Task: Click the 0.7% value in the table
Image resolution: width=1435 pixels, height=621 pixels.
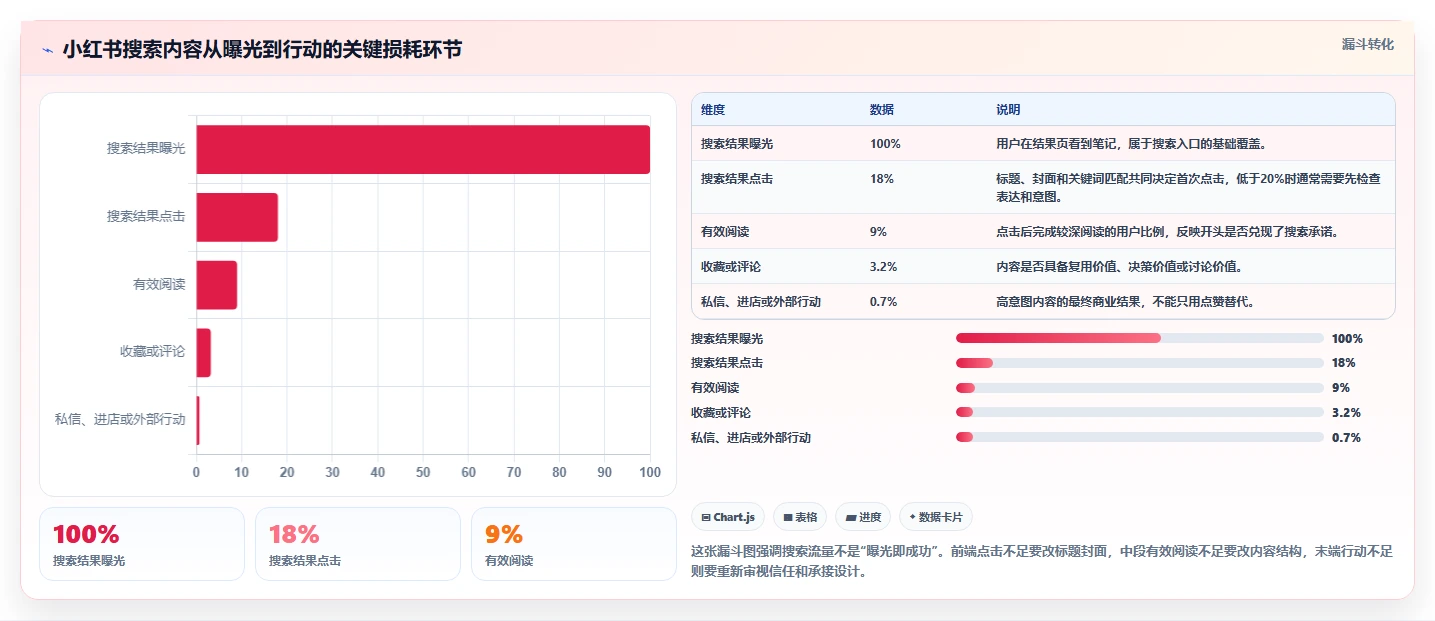Action: pos(883,302)
